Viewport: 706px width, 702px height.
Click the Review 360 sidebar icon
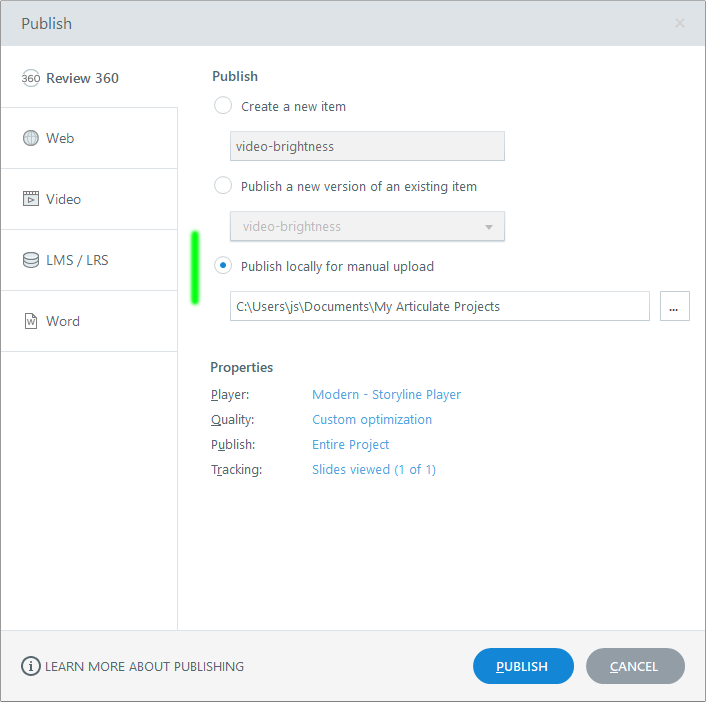click(x=31, y=78)
